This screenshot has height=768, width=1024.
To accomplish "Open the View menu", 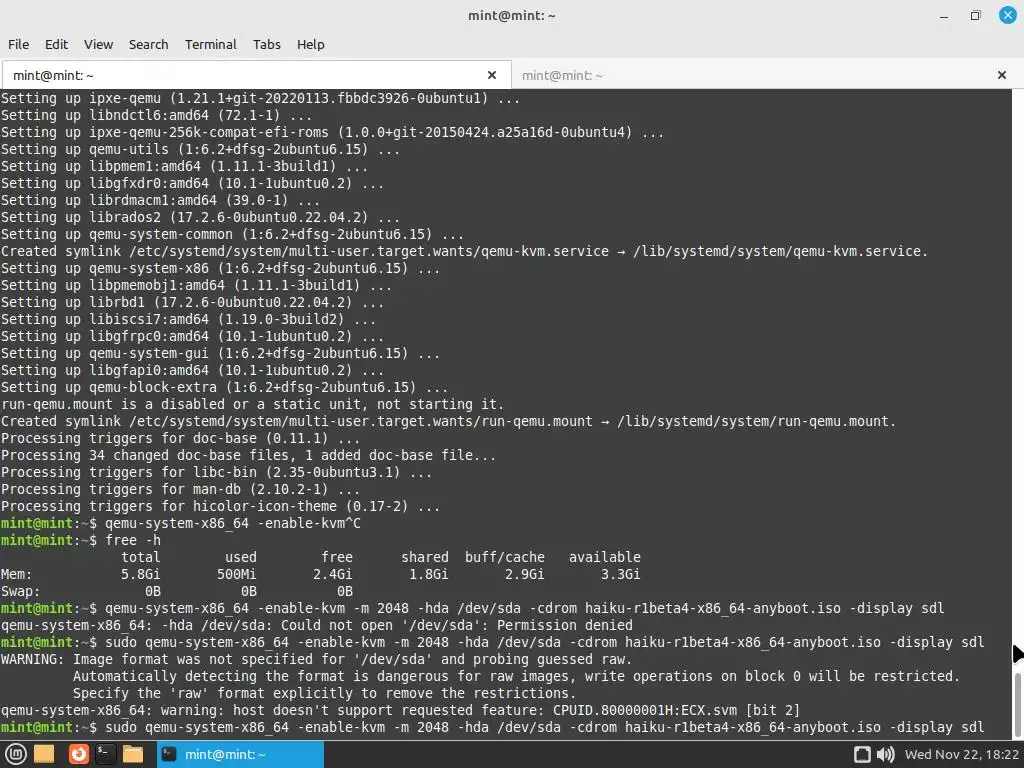I will pyautogui.click(x=99, y=44).
